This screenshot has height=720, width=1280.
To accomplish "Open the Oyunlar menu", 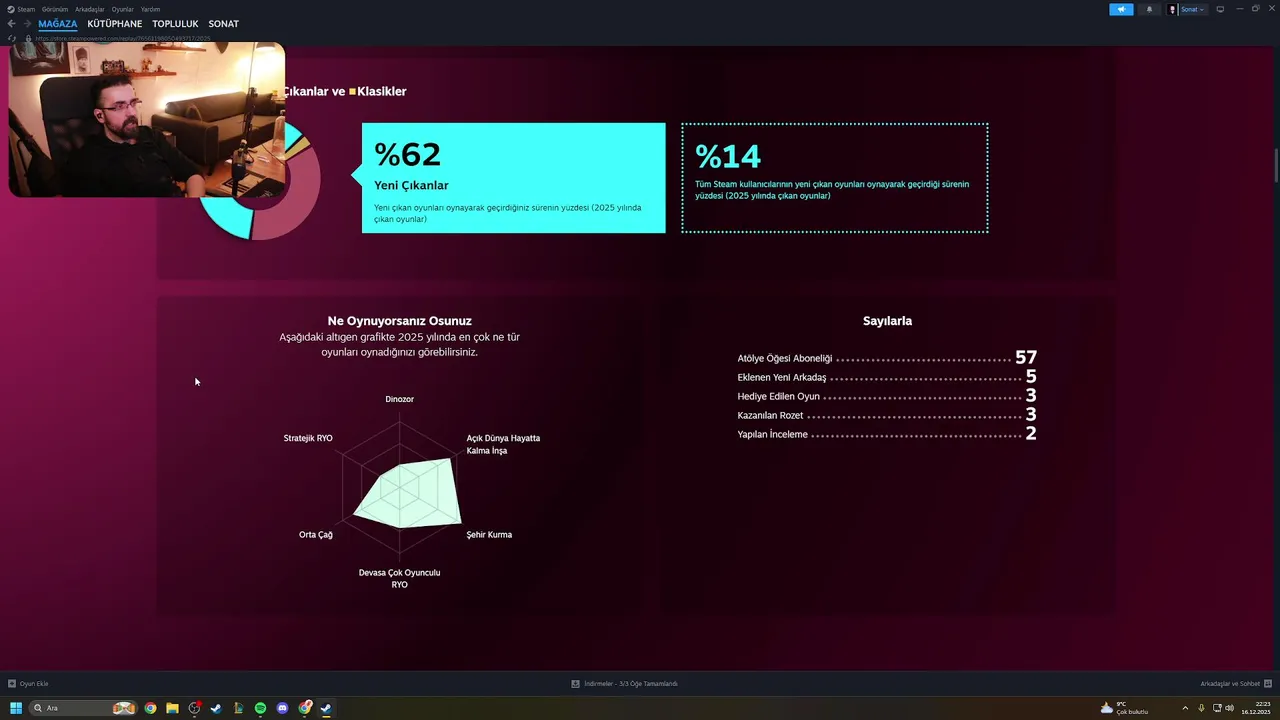I will pos(123,9).
